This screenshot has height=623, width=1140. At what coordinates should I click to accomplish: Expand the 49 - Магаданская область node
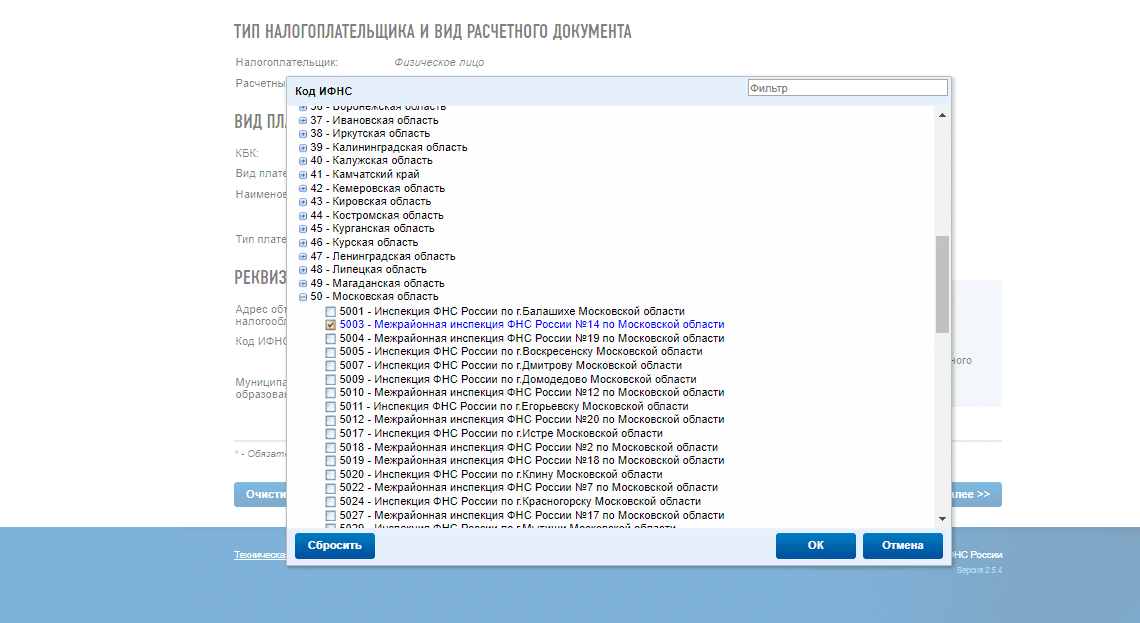pyautogui.click(x=303, y=283)
